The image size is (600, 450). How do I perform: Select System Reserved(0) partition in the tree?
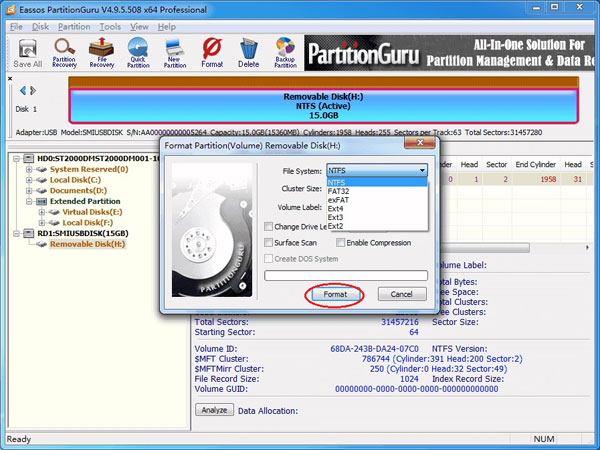(x=89, y=169)
